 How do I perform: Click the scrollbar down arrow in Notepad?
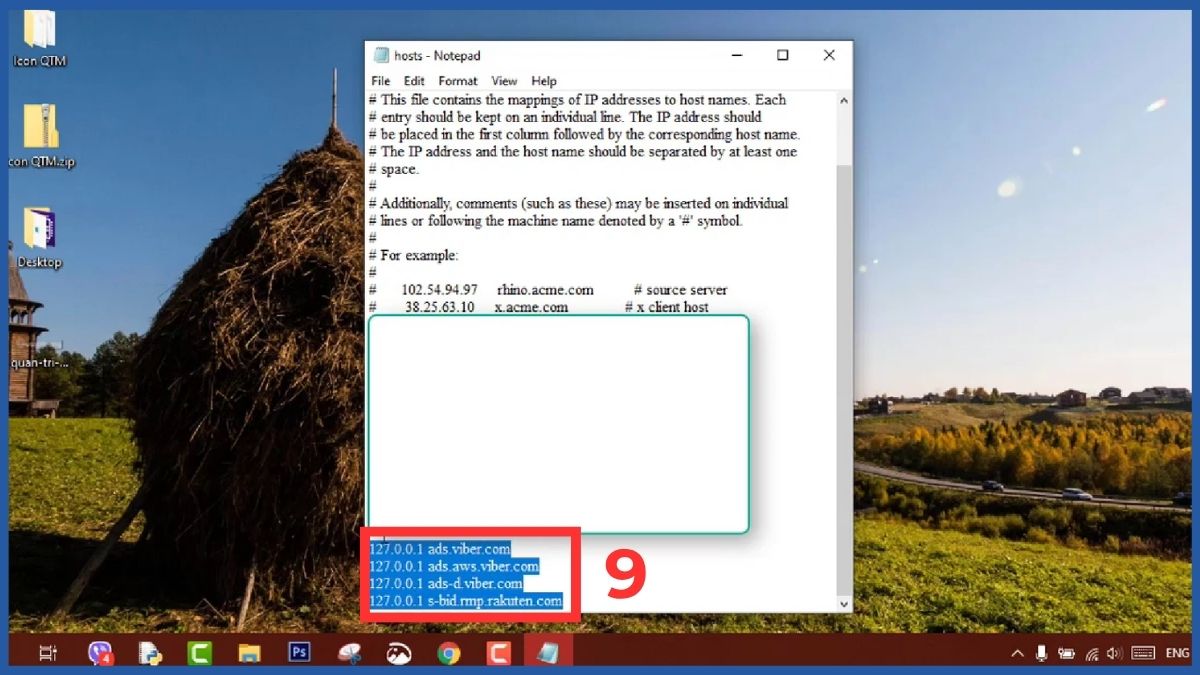843,603
